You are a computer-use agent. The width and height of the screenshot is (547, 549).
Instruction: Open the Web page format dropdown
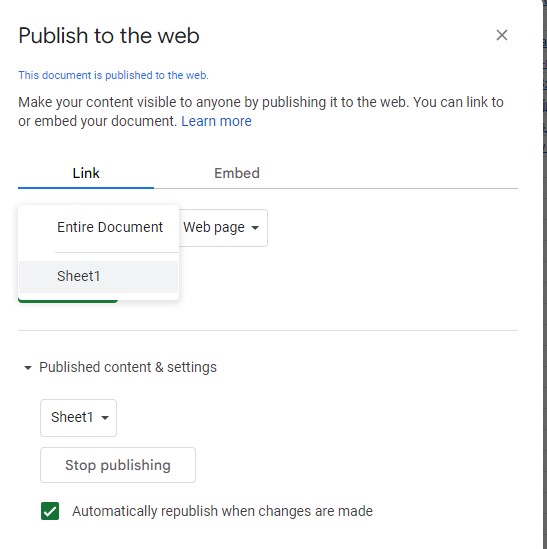click(223, 228)
